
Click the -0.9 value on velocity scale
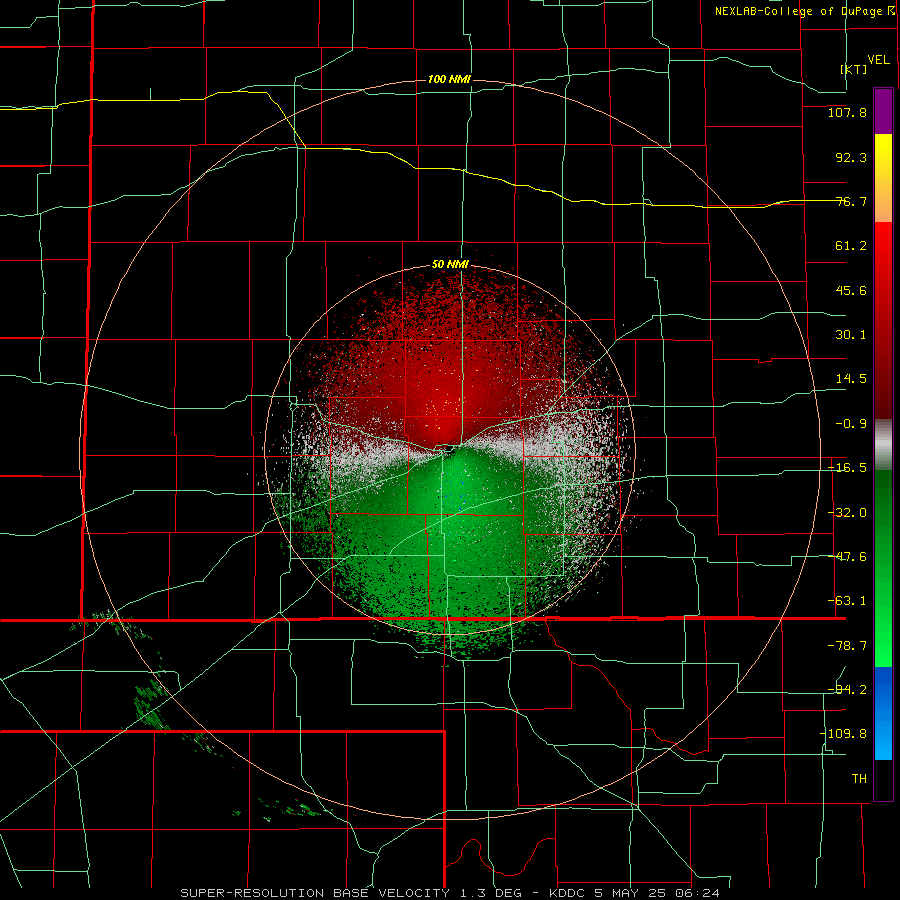[851, 424]
